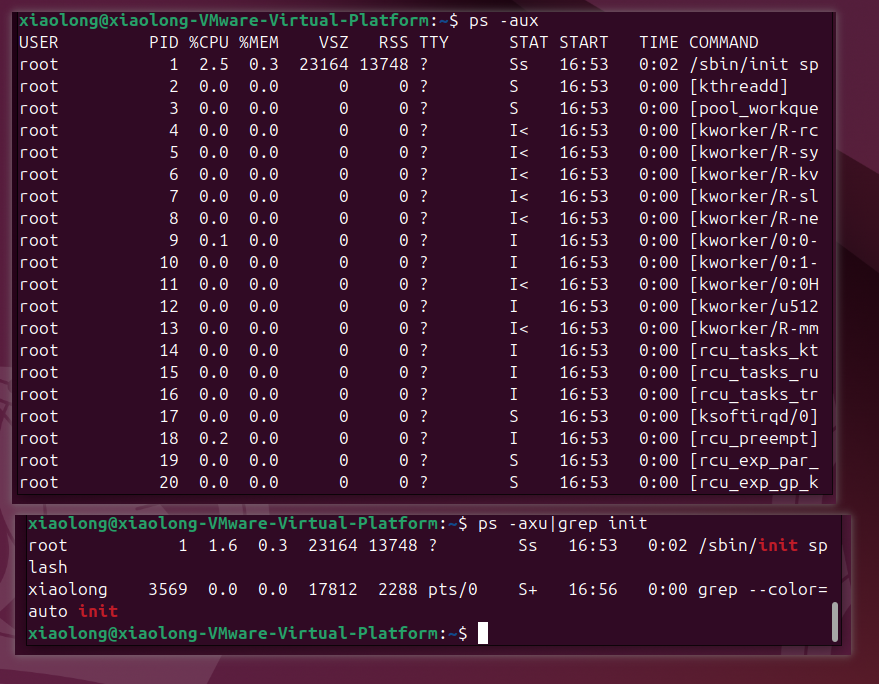This screenshot has height=684, width=879.
Task: Click the [kworker/R-sl process name
Action: click(754, 196)
